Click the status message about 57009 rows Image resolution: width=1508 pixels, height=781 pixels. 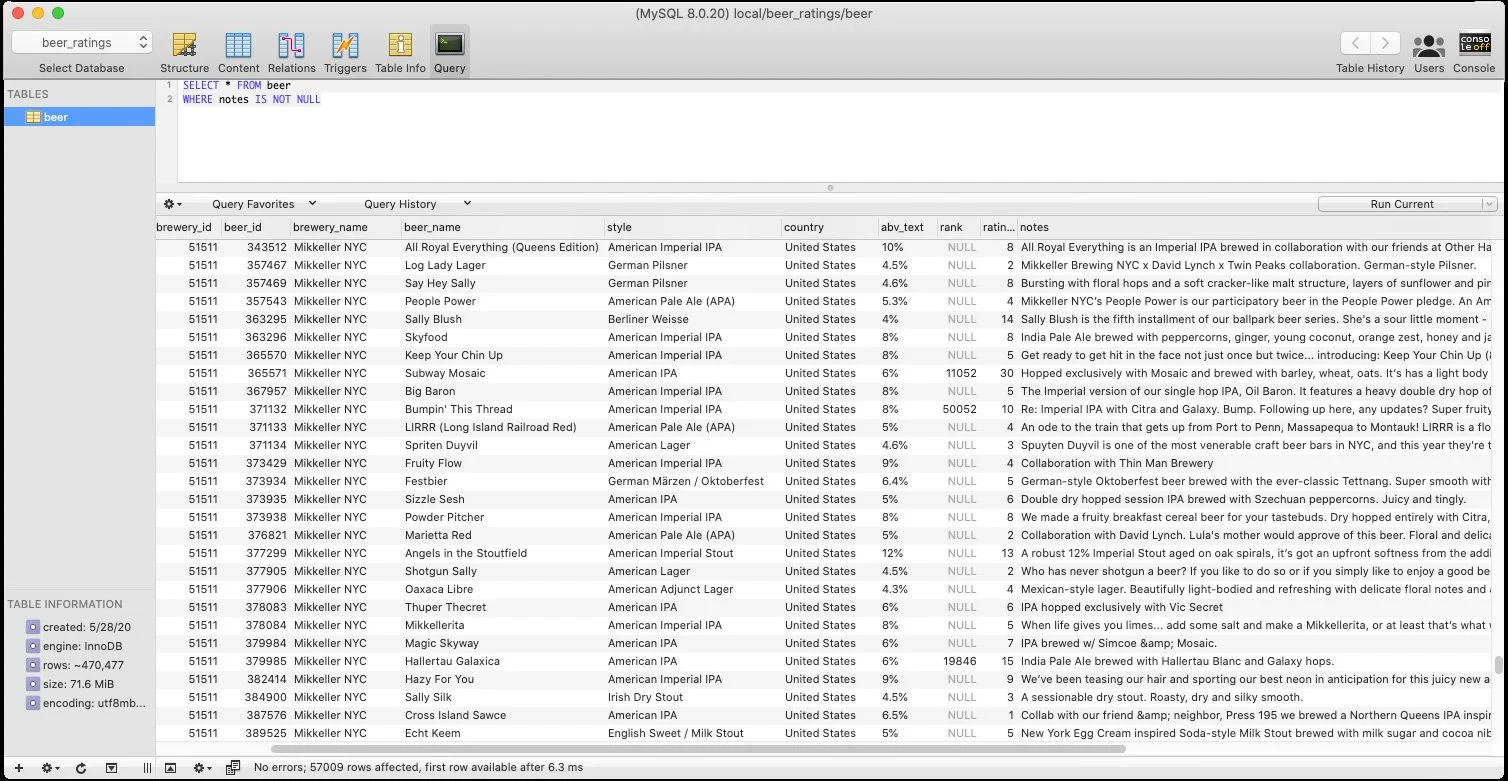[419, 768]
